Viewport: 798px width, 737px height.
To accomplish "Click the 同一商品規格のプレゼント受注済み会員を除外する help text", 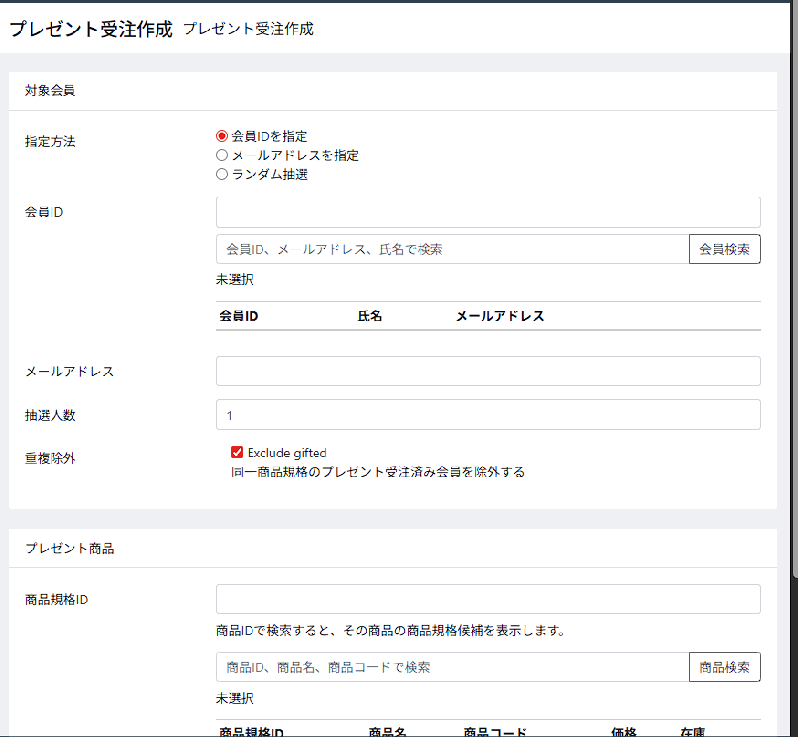I will pos(378,472).
